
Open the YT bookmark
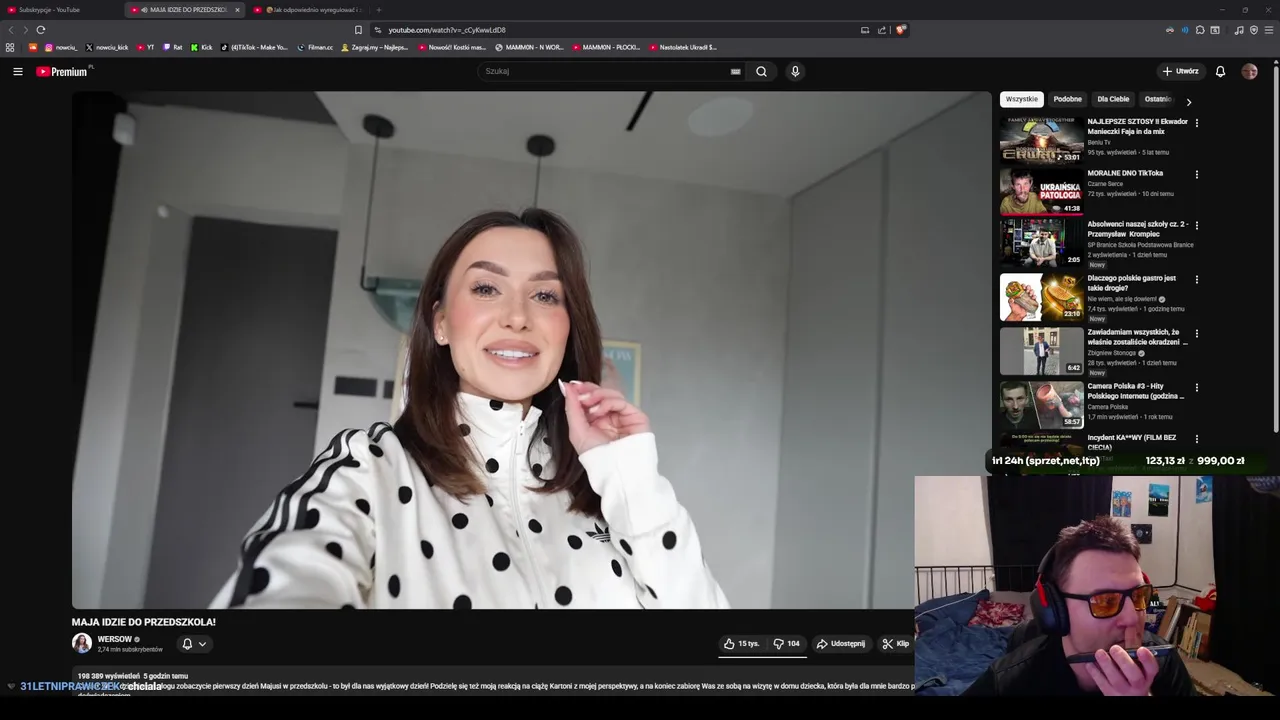[146, 47]
